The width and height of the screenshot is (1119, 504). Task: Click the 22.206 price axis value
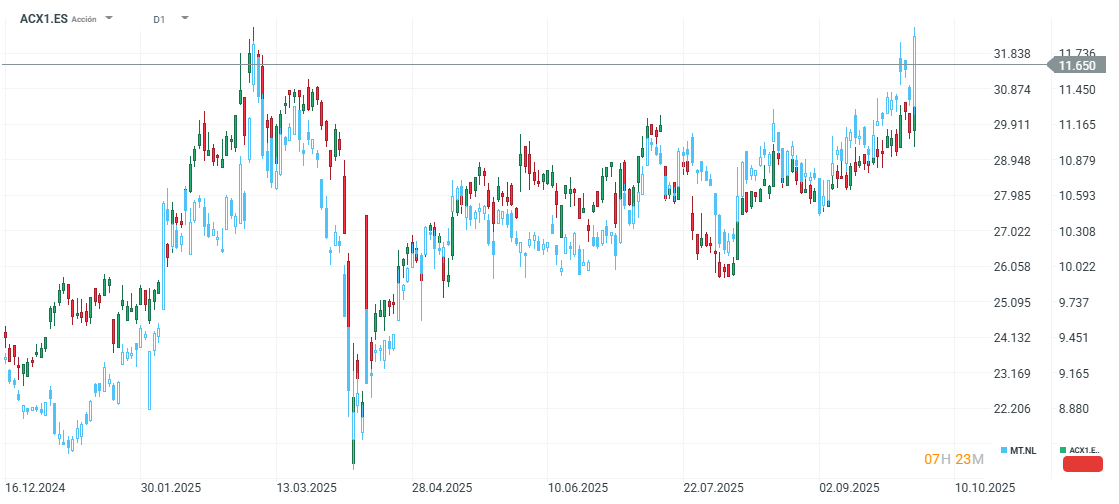(1012, 409)
